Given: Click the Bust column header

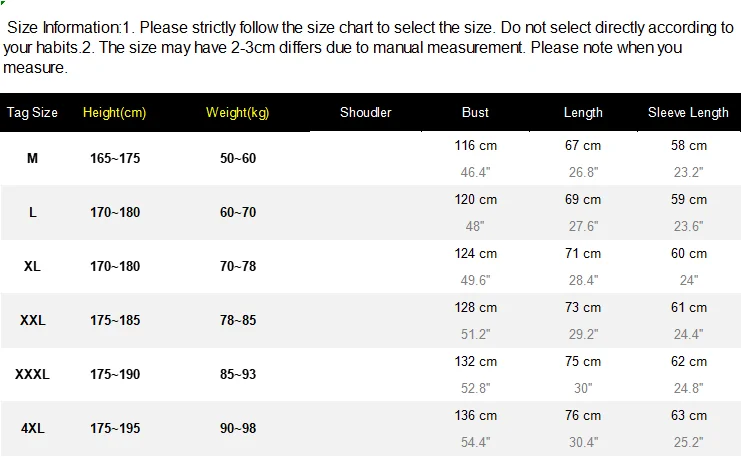Looking at the screenshot, I should 475,112.
